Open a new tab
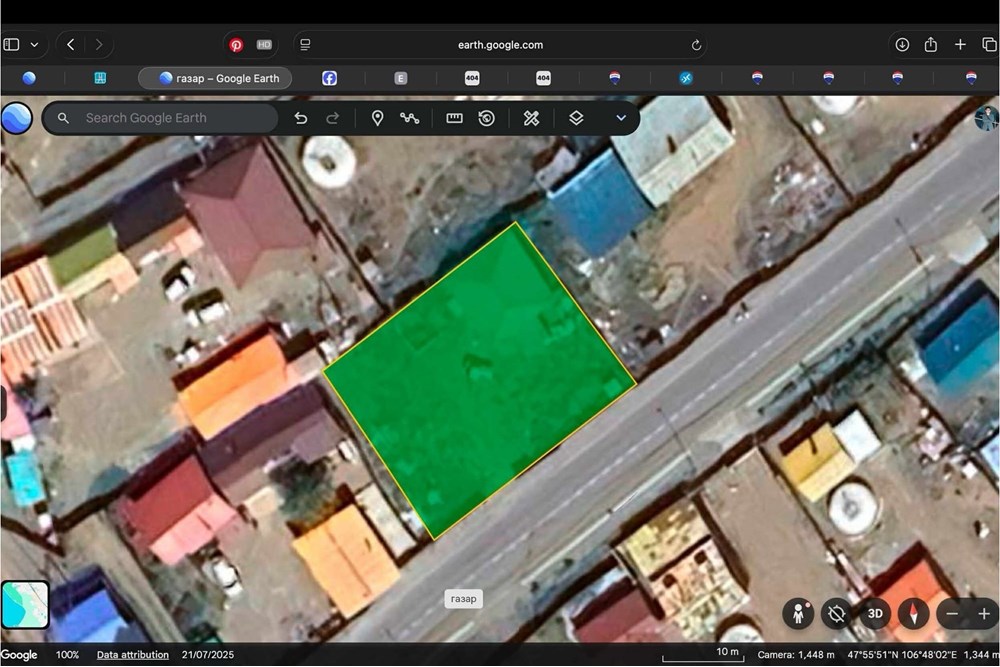Image resolution: width=1000 pixels, height=667 pixels. pos(960,44)
